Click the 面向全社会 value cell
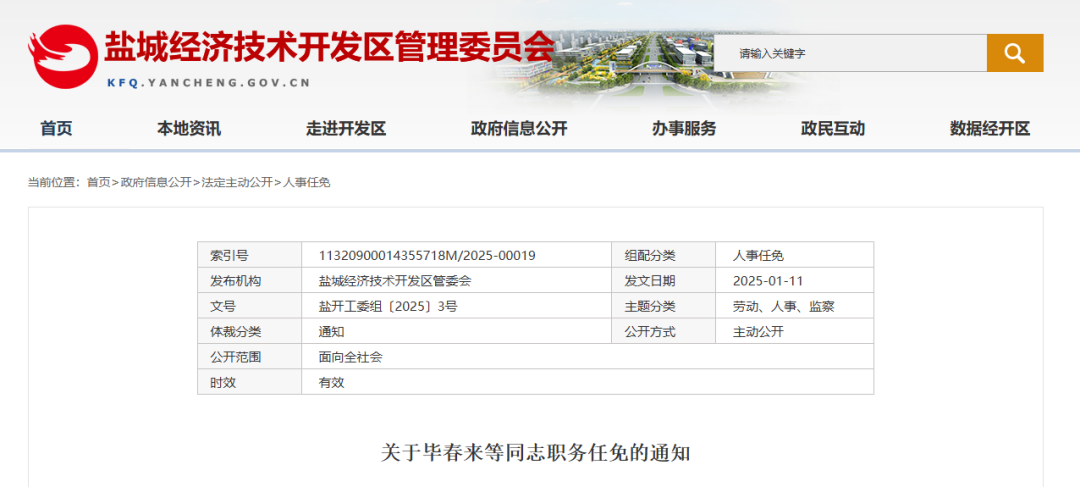This screenshot has height=487, width=1080. click(x=588, y=357)
